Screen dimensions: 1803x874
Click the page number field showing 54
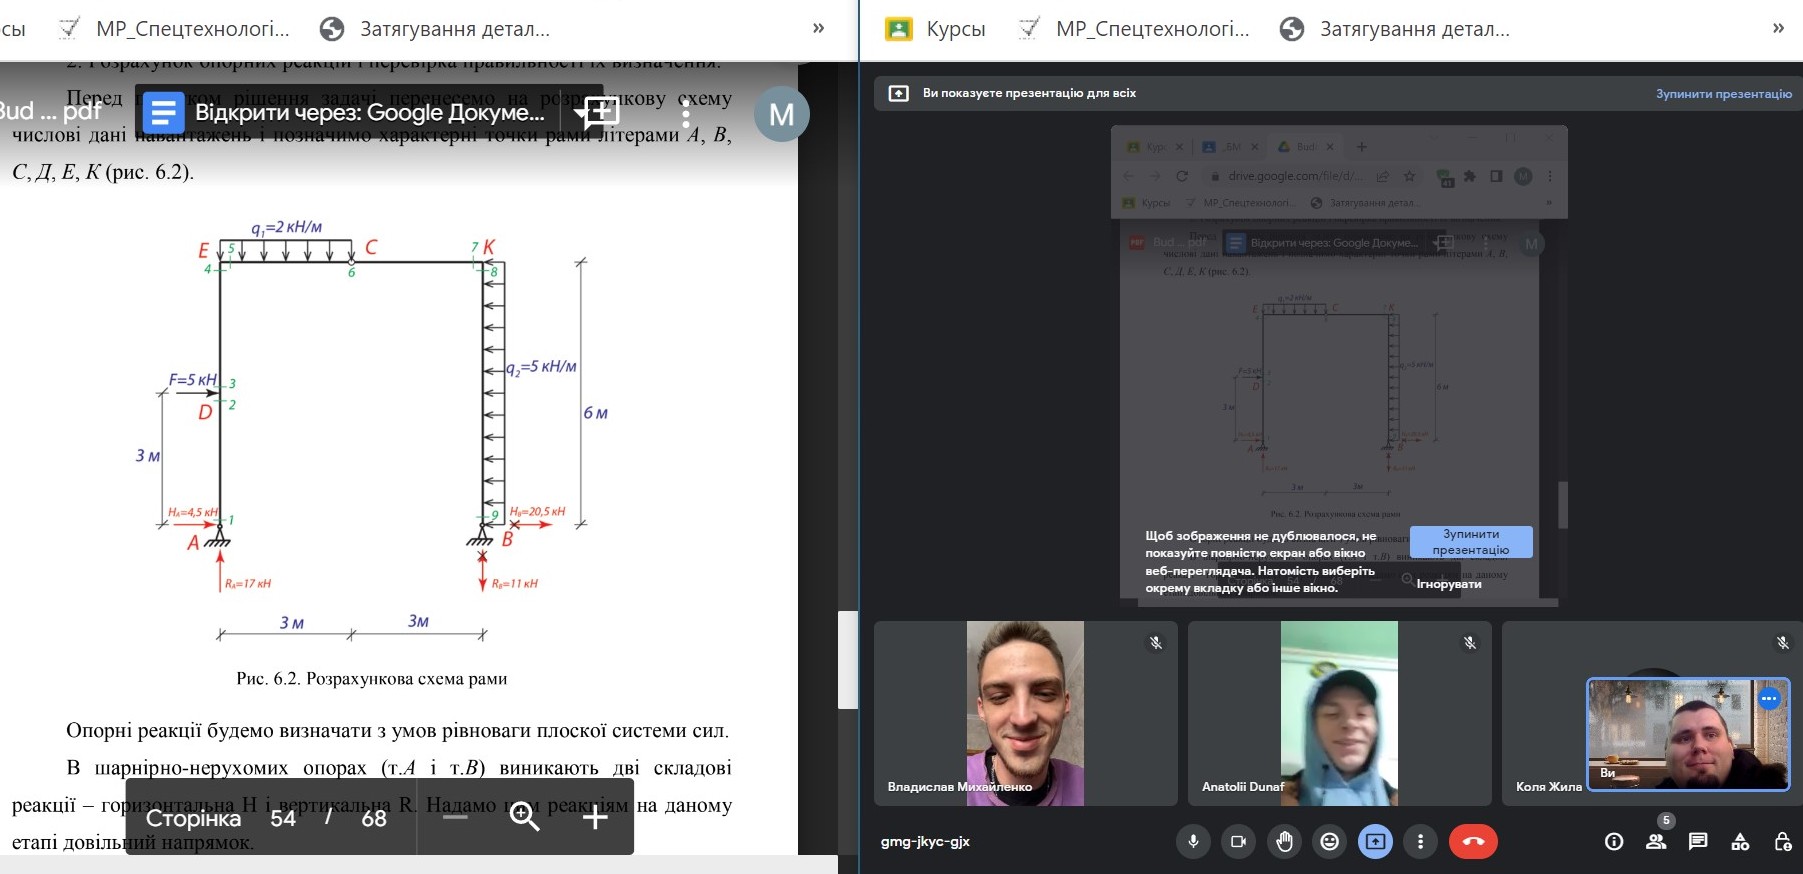point(283,818)
